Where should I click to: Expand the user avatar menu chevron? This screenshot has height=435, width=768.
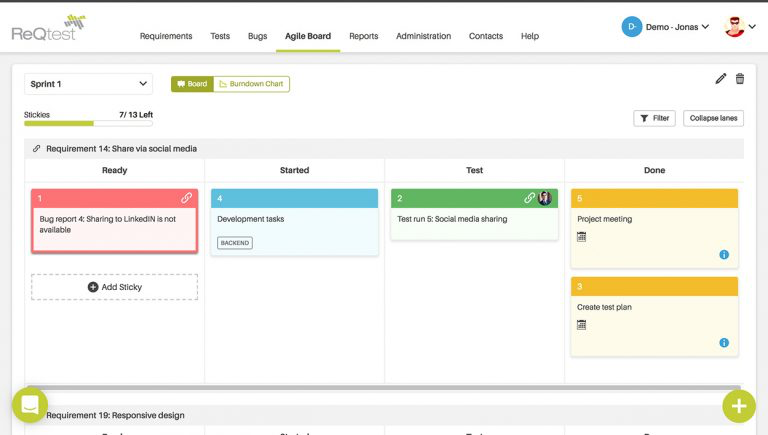click(752, 27)
